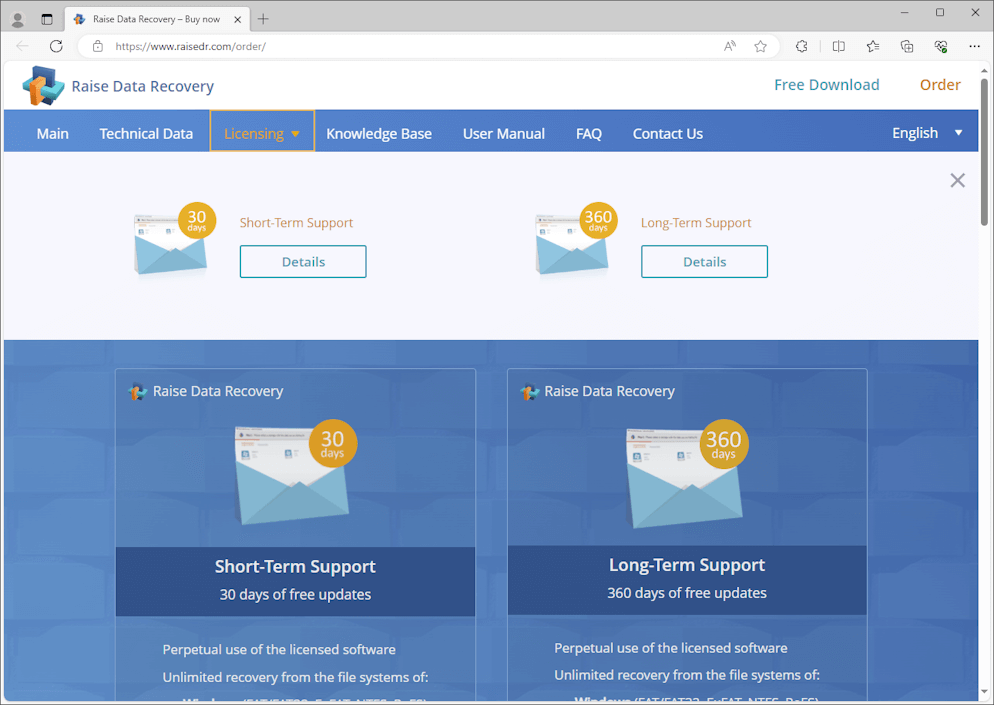Open Browser essentials heart icon
994x705 pixels.
click(x=941, y=46)
